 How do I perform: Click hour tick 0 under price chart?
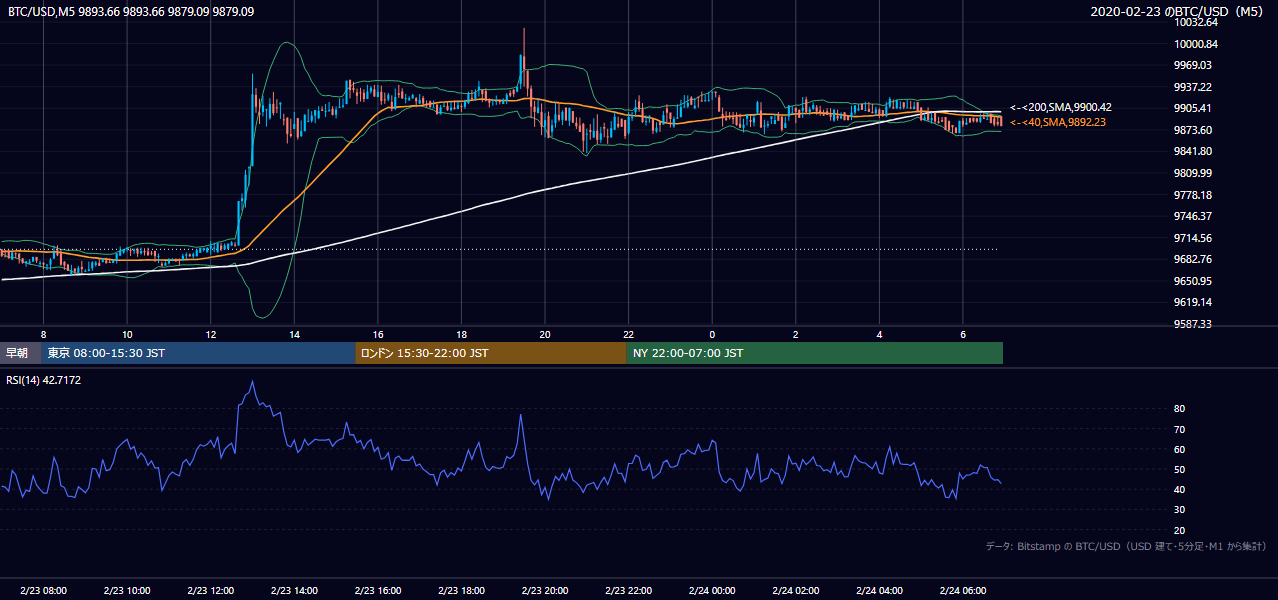[x=712, y=334]
